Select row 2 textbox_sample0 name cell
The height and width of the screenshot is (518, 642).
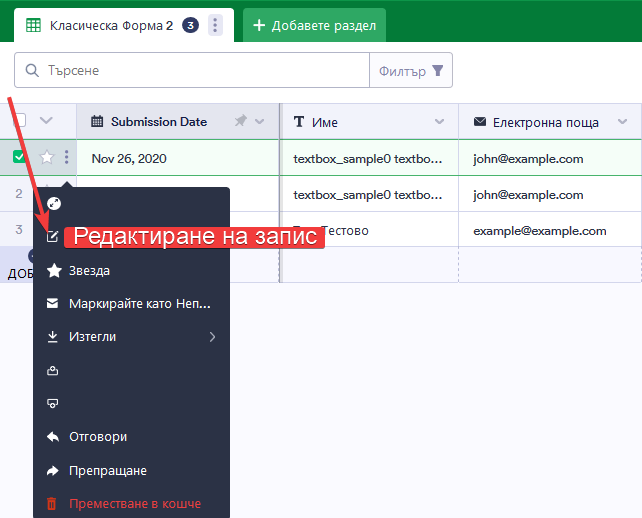[x=369, y=194]
